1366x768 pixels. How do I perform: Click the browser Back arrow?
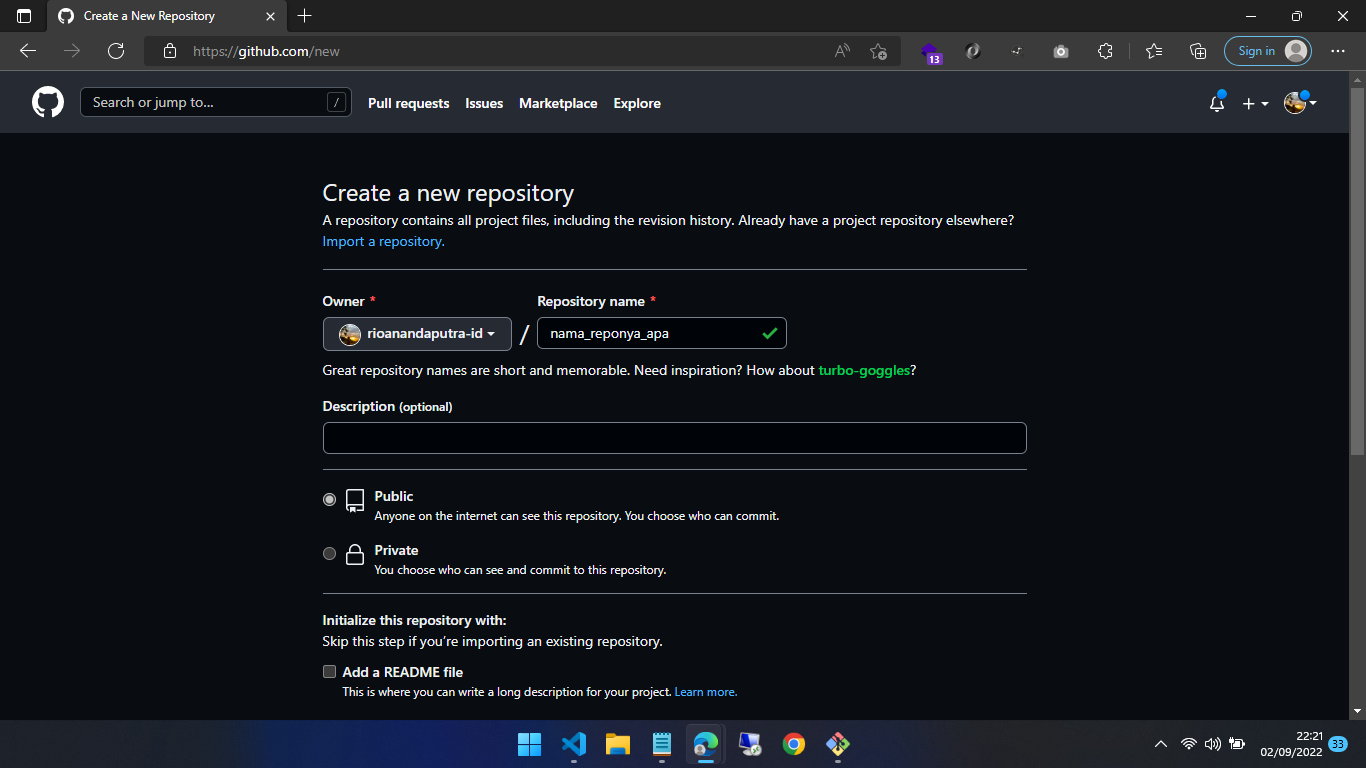(28, 51)
